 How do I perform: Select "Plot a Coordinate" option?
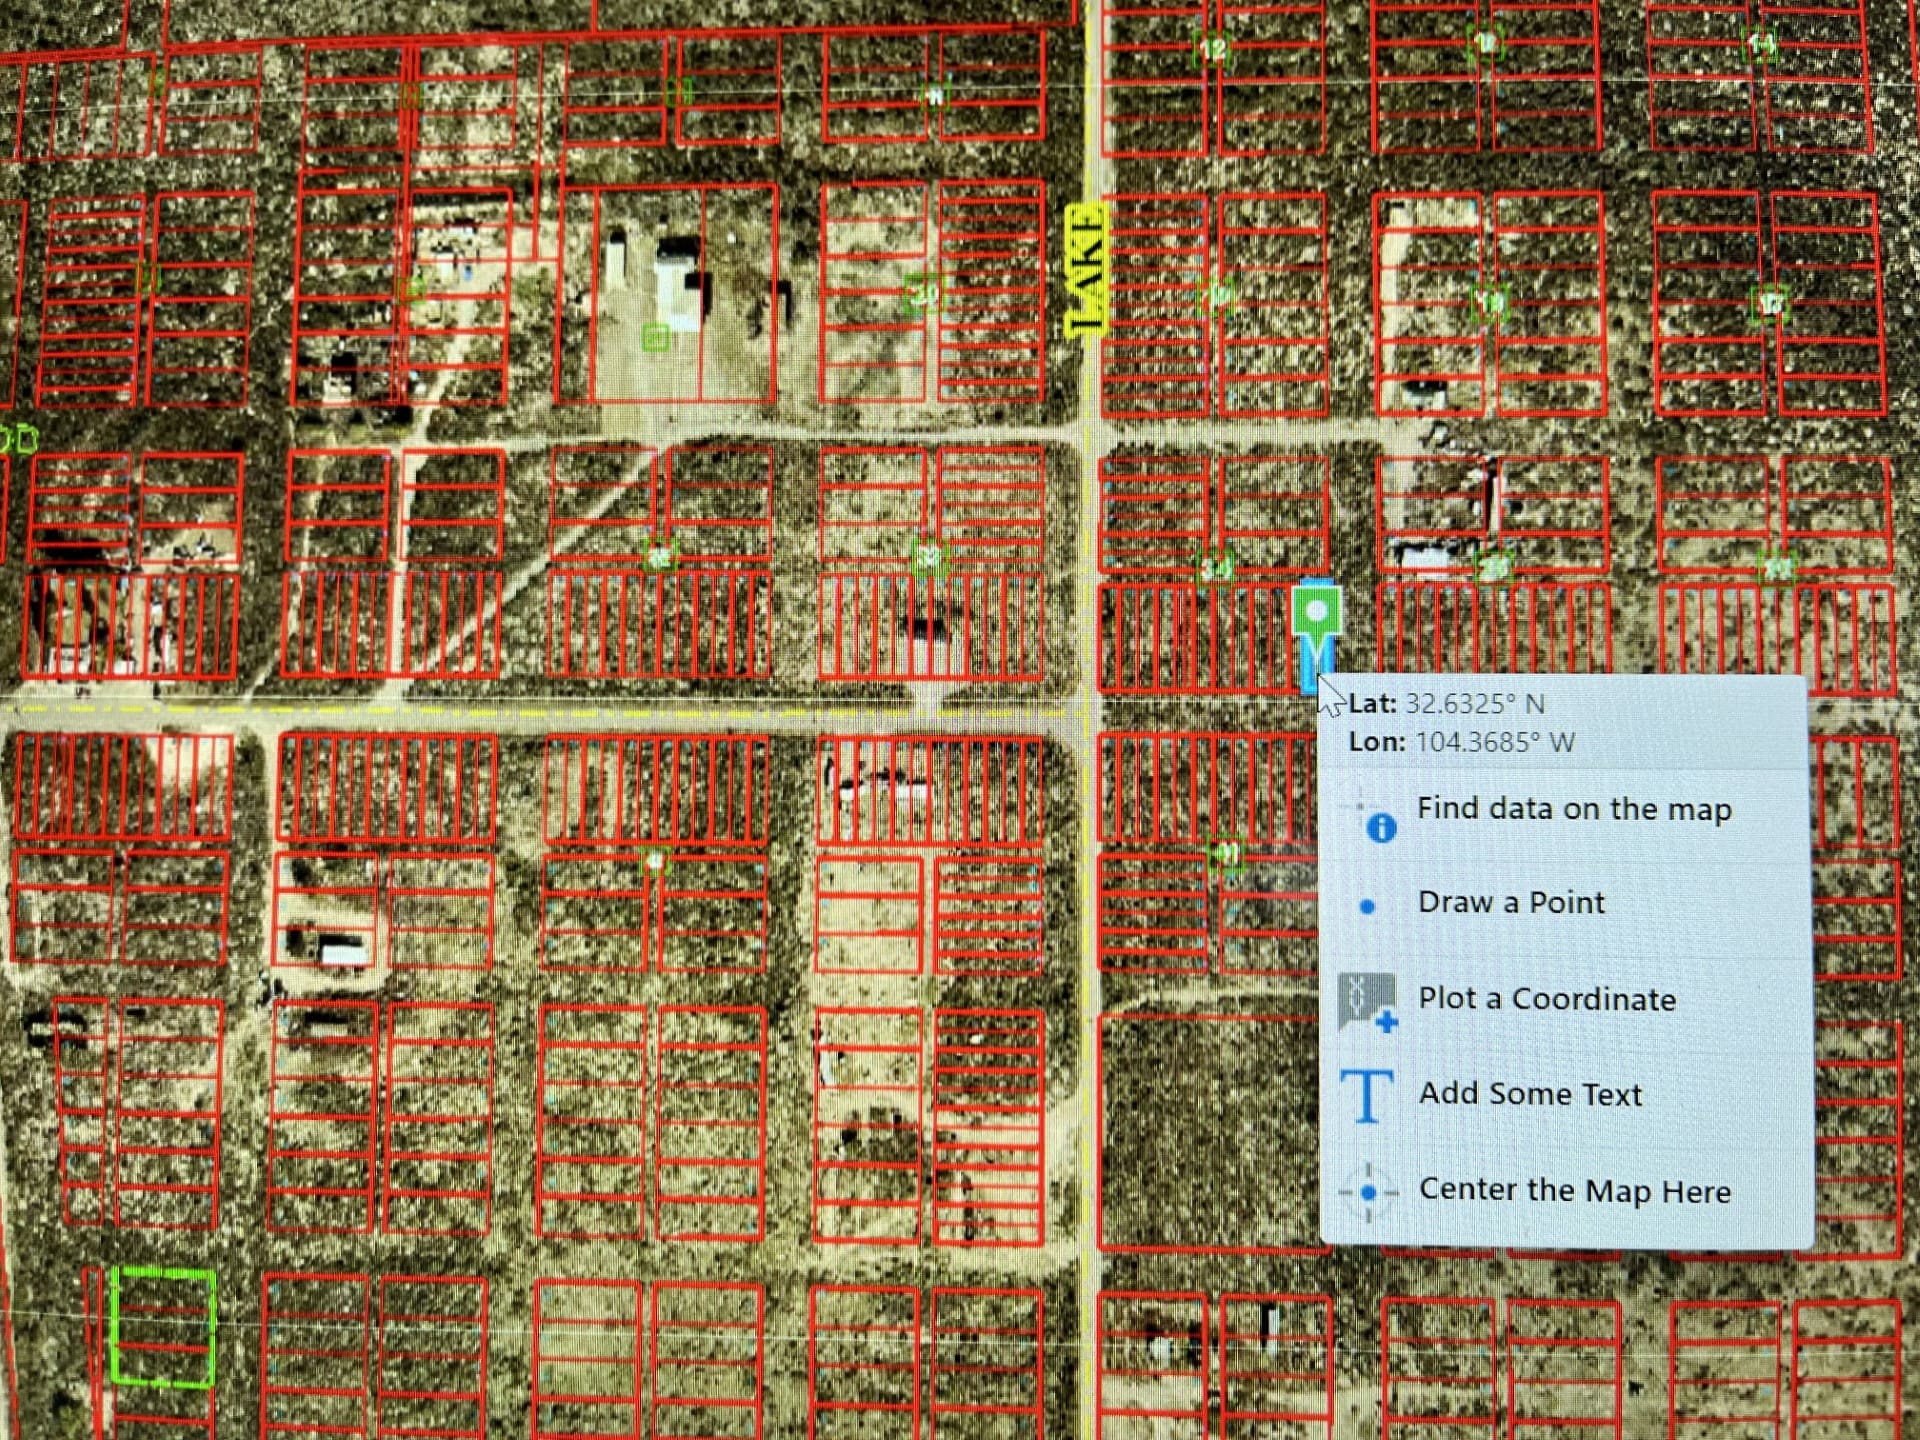pyautogui.click(x=1546, y=998)
